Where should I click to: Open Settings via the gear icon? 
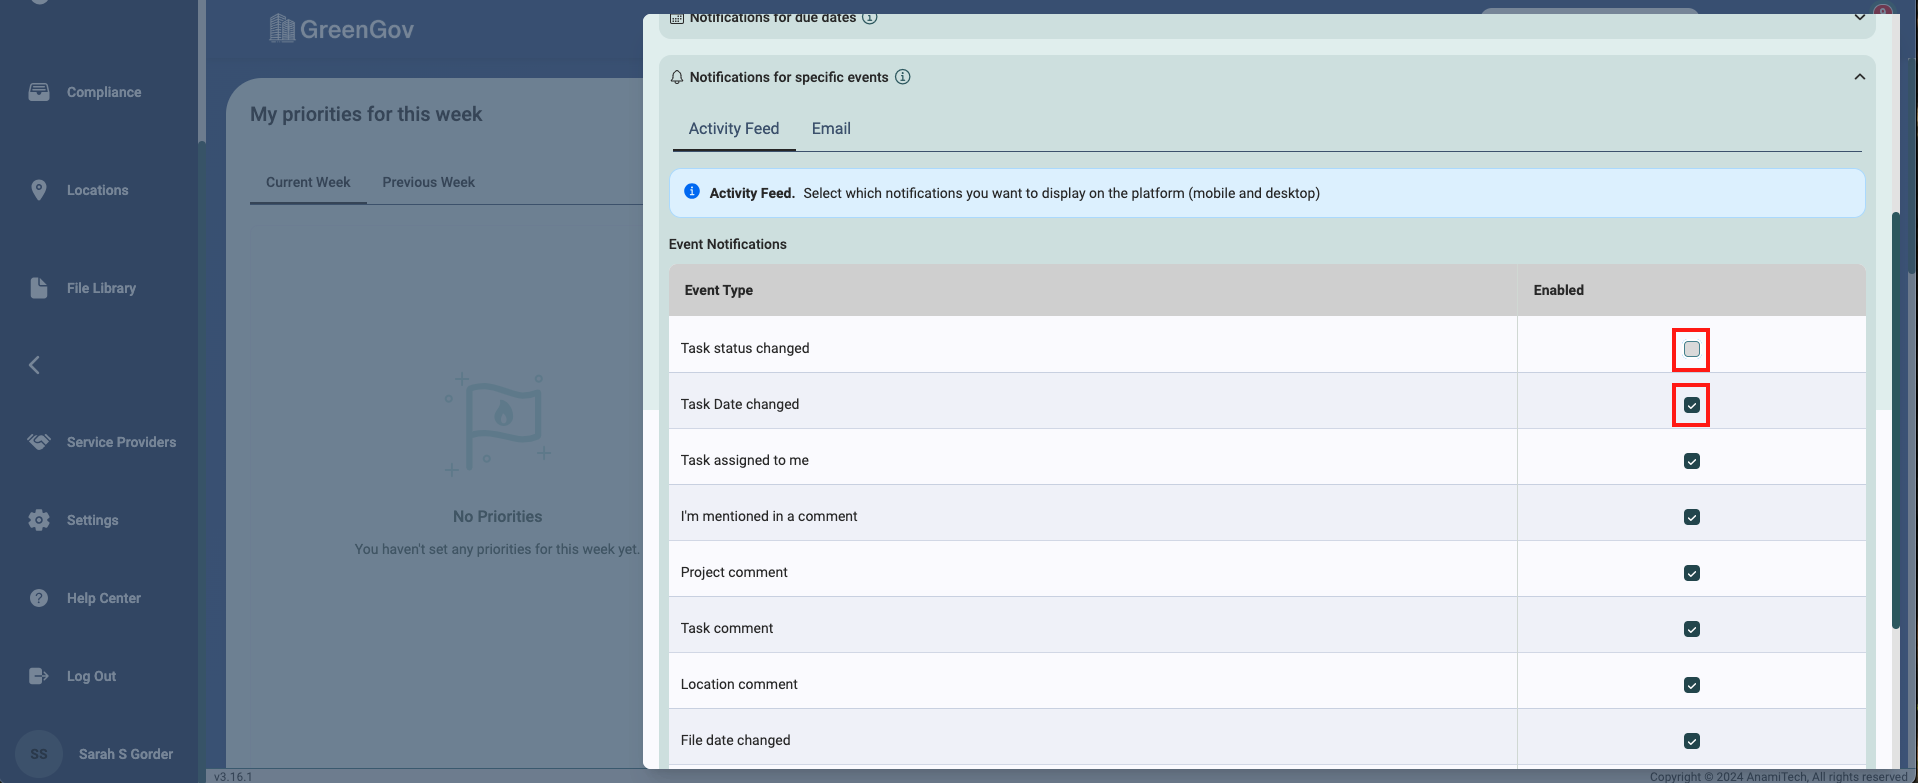39,520
